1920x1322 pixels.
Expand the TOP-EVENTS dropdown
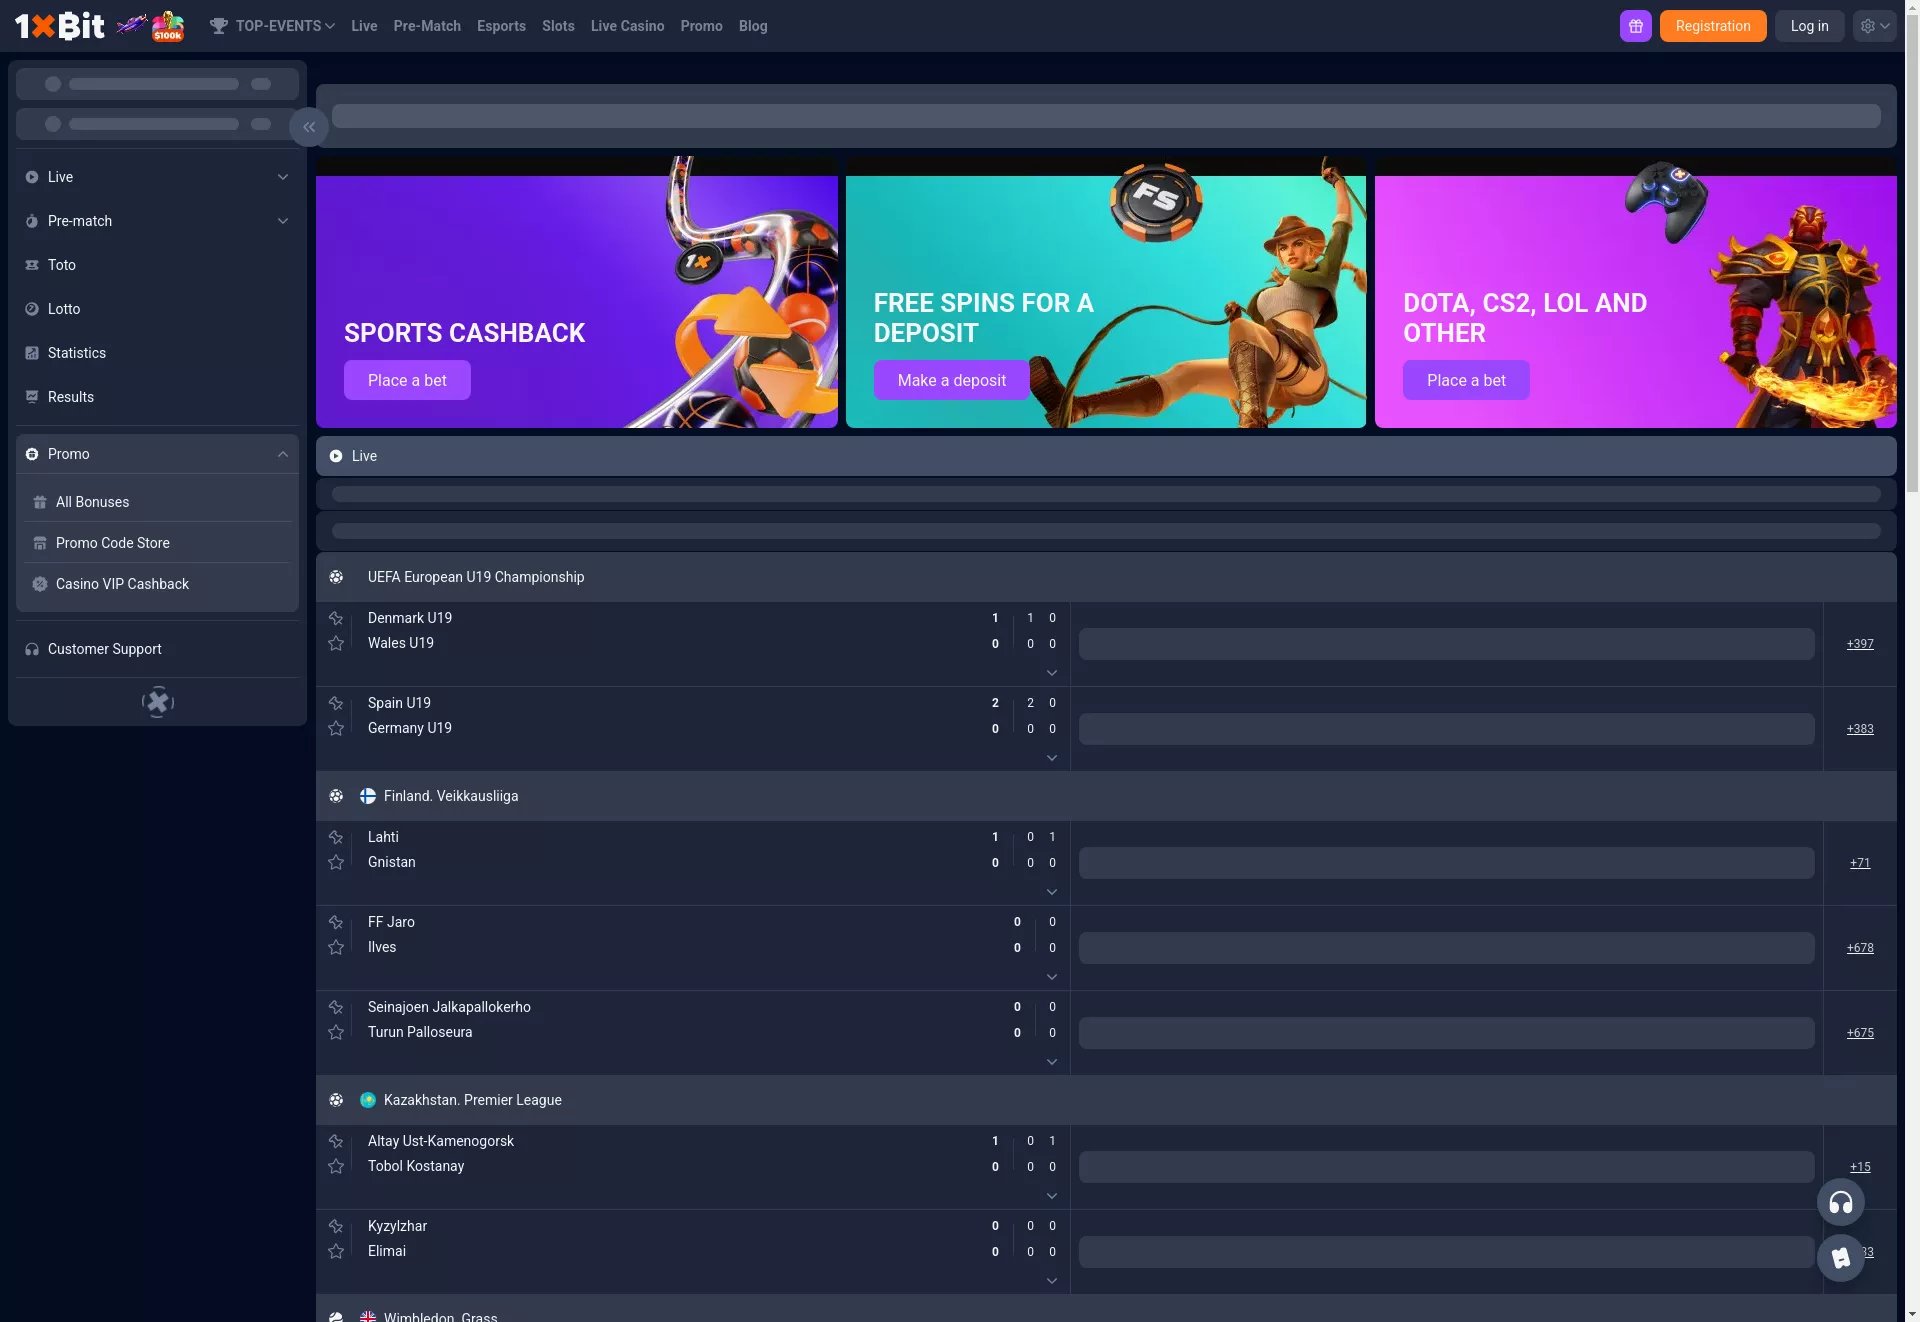point(272,26)
